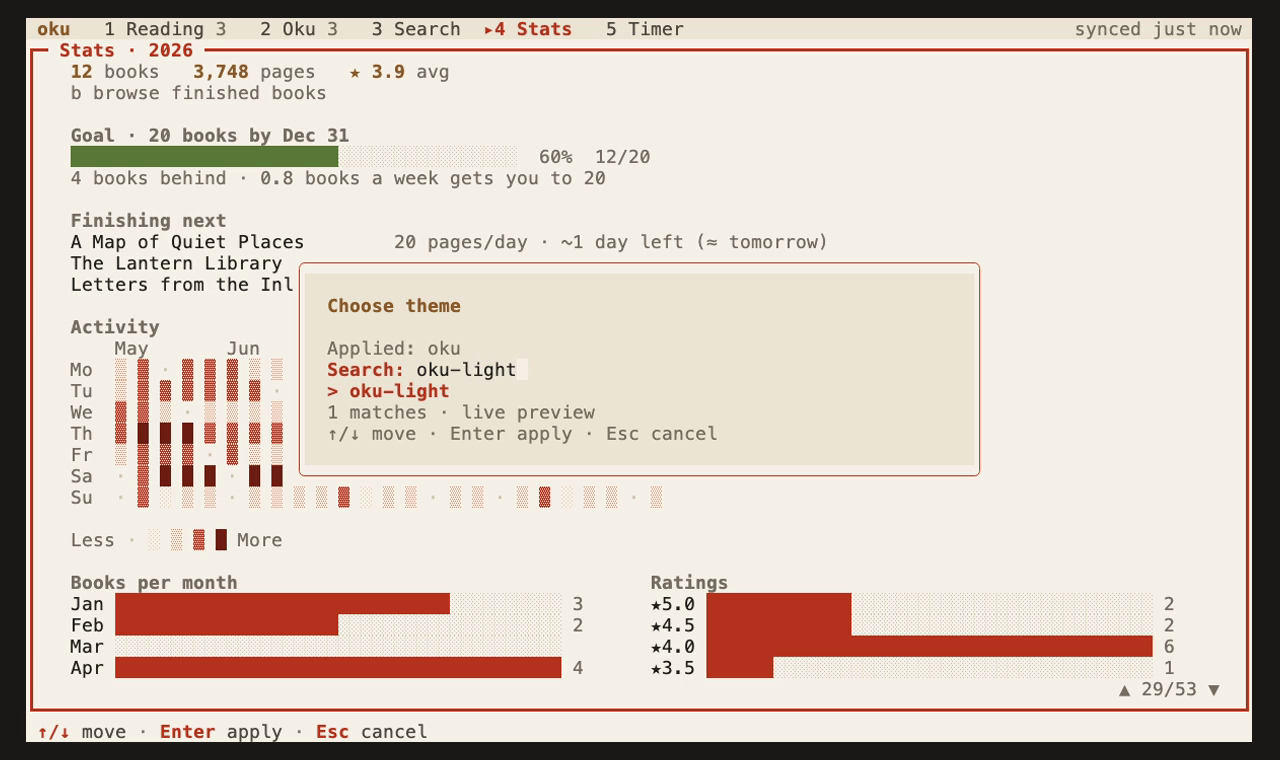
Task: Go to the 3 Search tab
Action: pos(416,29)
